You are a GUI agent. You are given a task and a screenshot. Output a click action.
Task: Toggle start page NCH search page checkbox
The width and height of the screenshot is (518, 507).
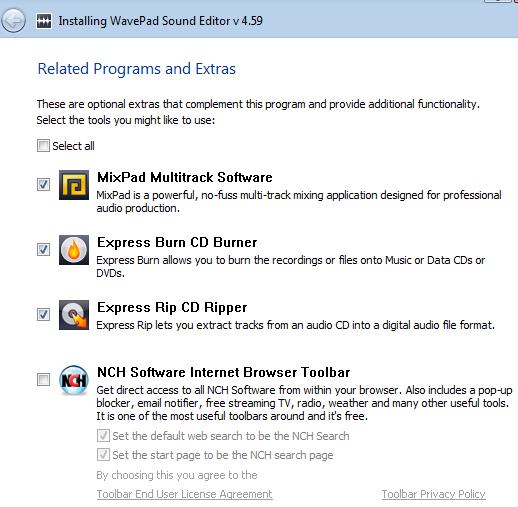[103, 455]
